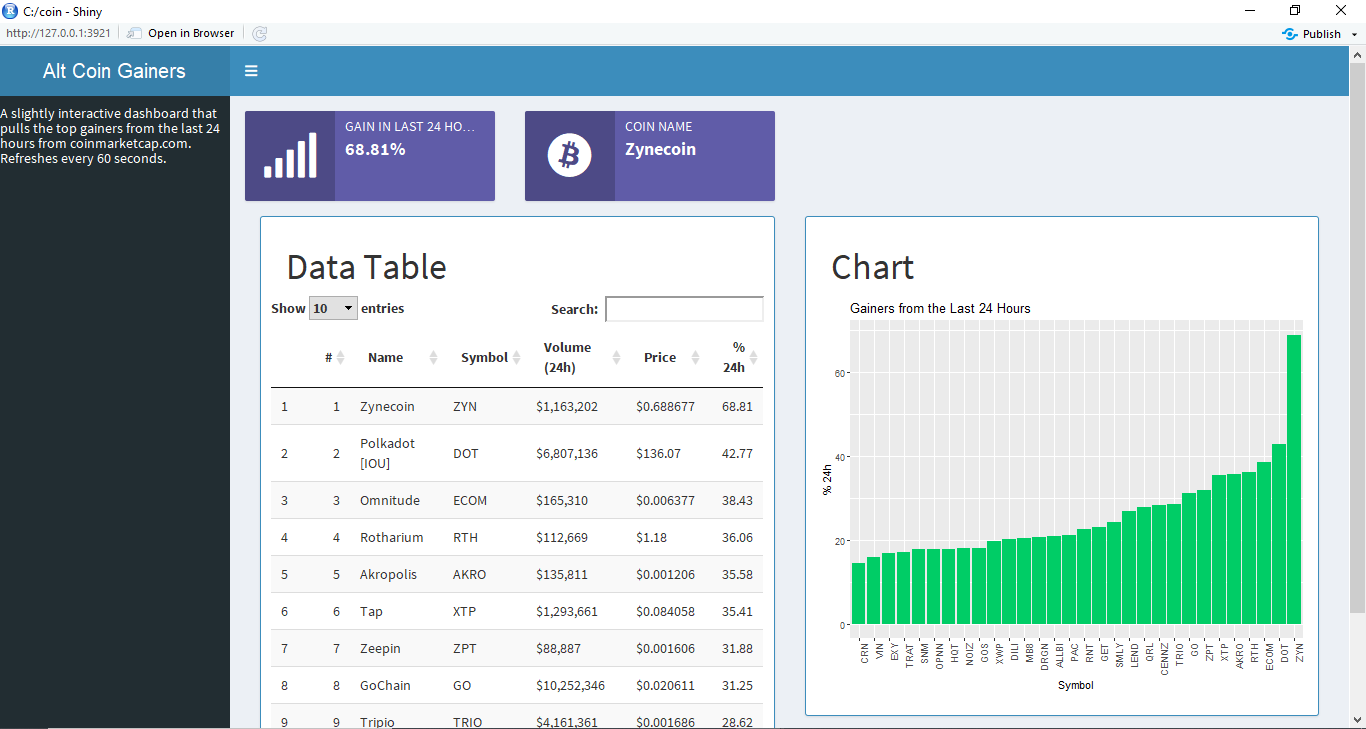Viewport: 1366px width, 729px height.
Task: Click the Data Table heading
Action: click(366, 267)
